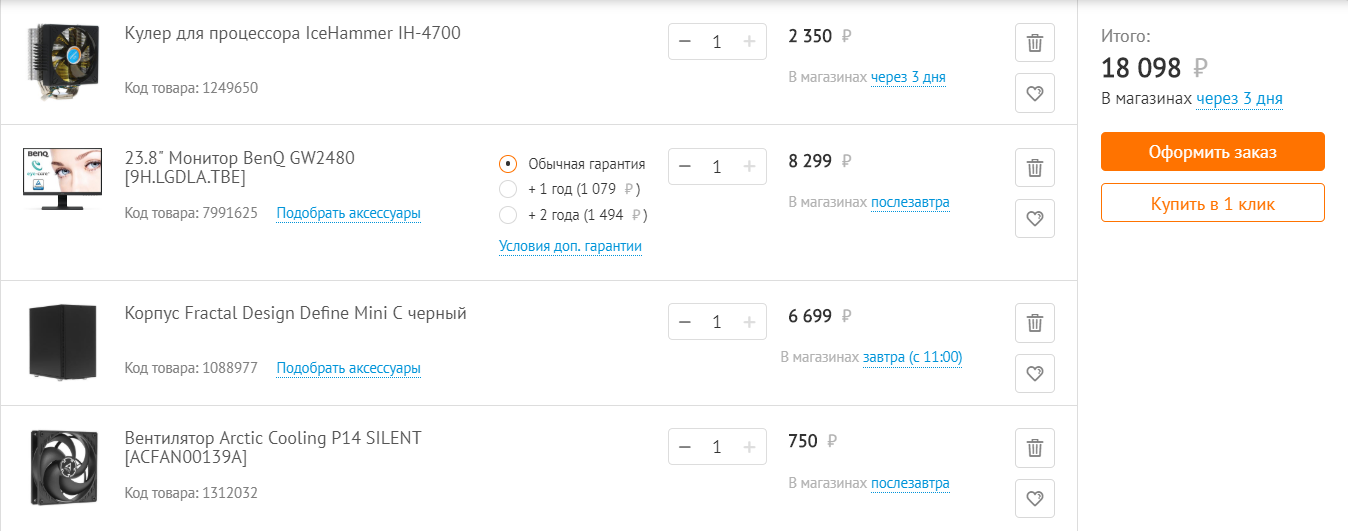Click the orange "Оформить заказ" button
This screenshot has height=531, width=1348.
pos(1212,152)
